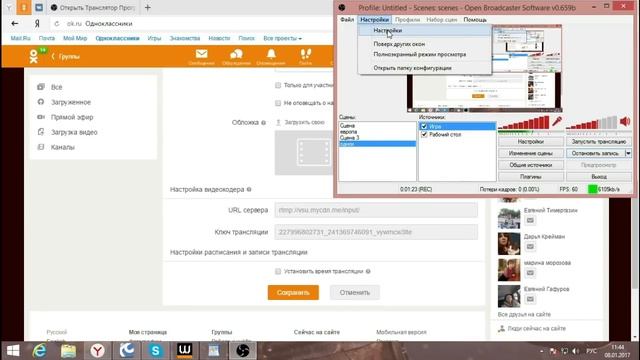This screenshot has height=360, width=640.
Task: Click the VK pinned tab icon
Action: pos(39,7)
